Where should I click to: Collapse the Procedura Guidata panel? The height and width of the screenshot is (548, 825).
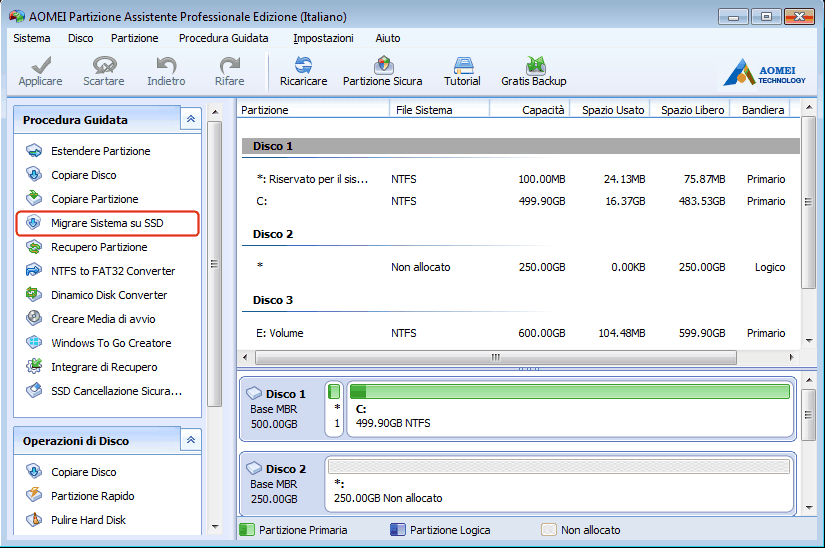(190, 119)
